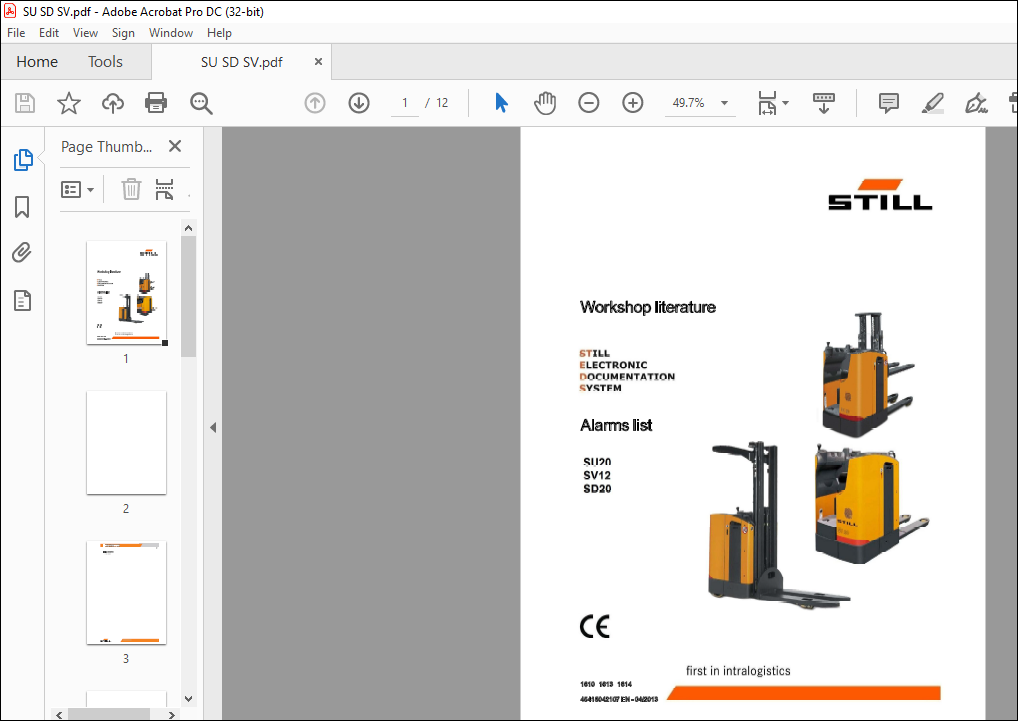Switch to the Tools tab
1018x721 pixels.
click(105, 62)
